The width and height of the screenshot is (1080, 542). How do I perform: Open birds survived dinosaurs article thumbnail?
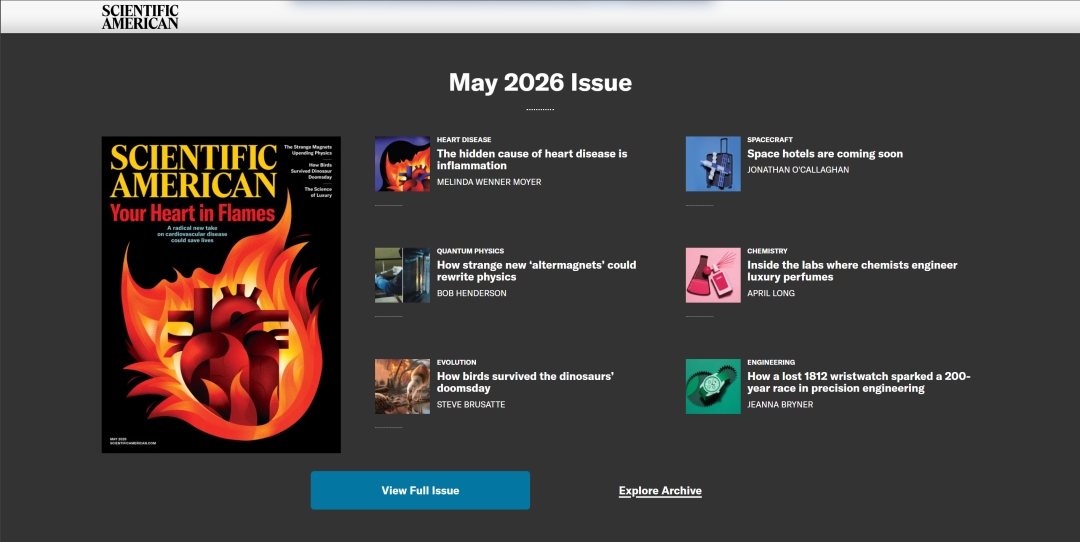(402, 386)
